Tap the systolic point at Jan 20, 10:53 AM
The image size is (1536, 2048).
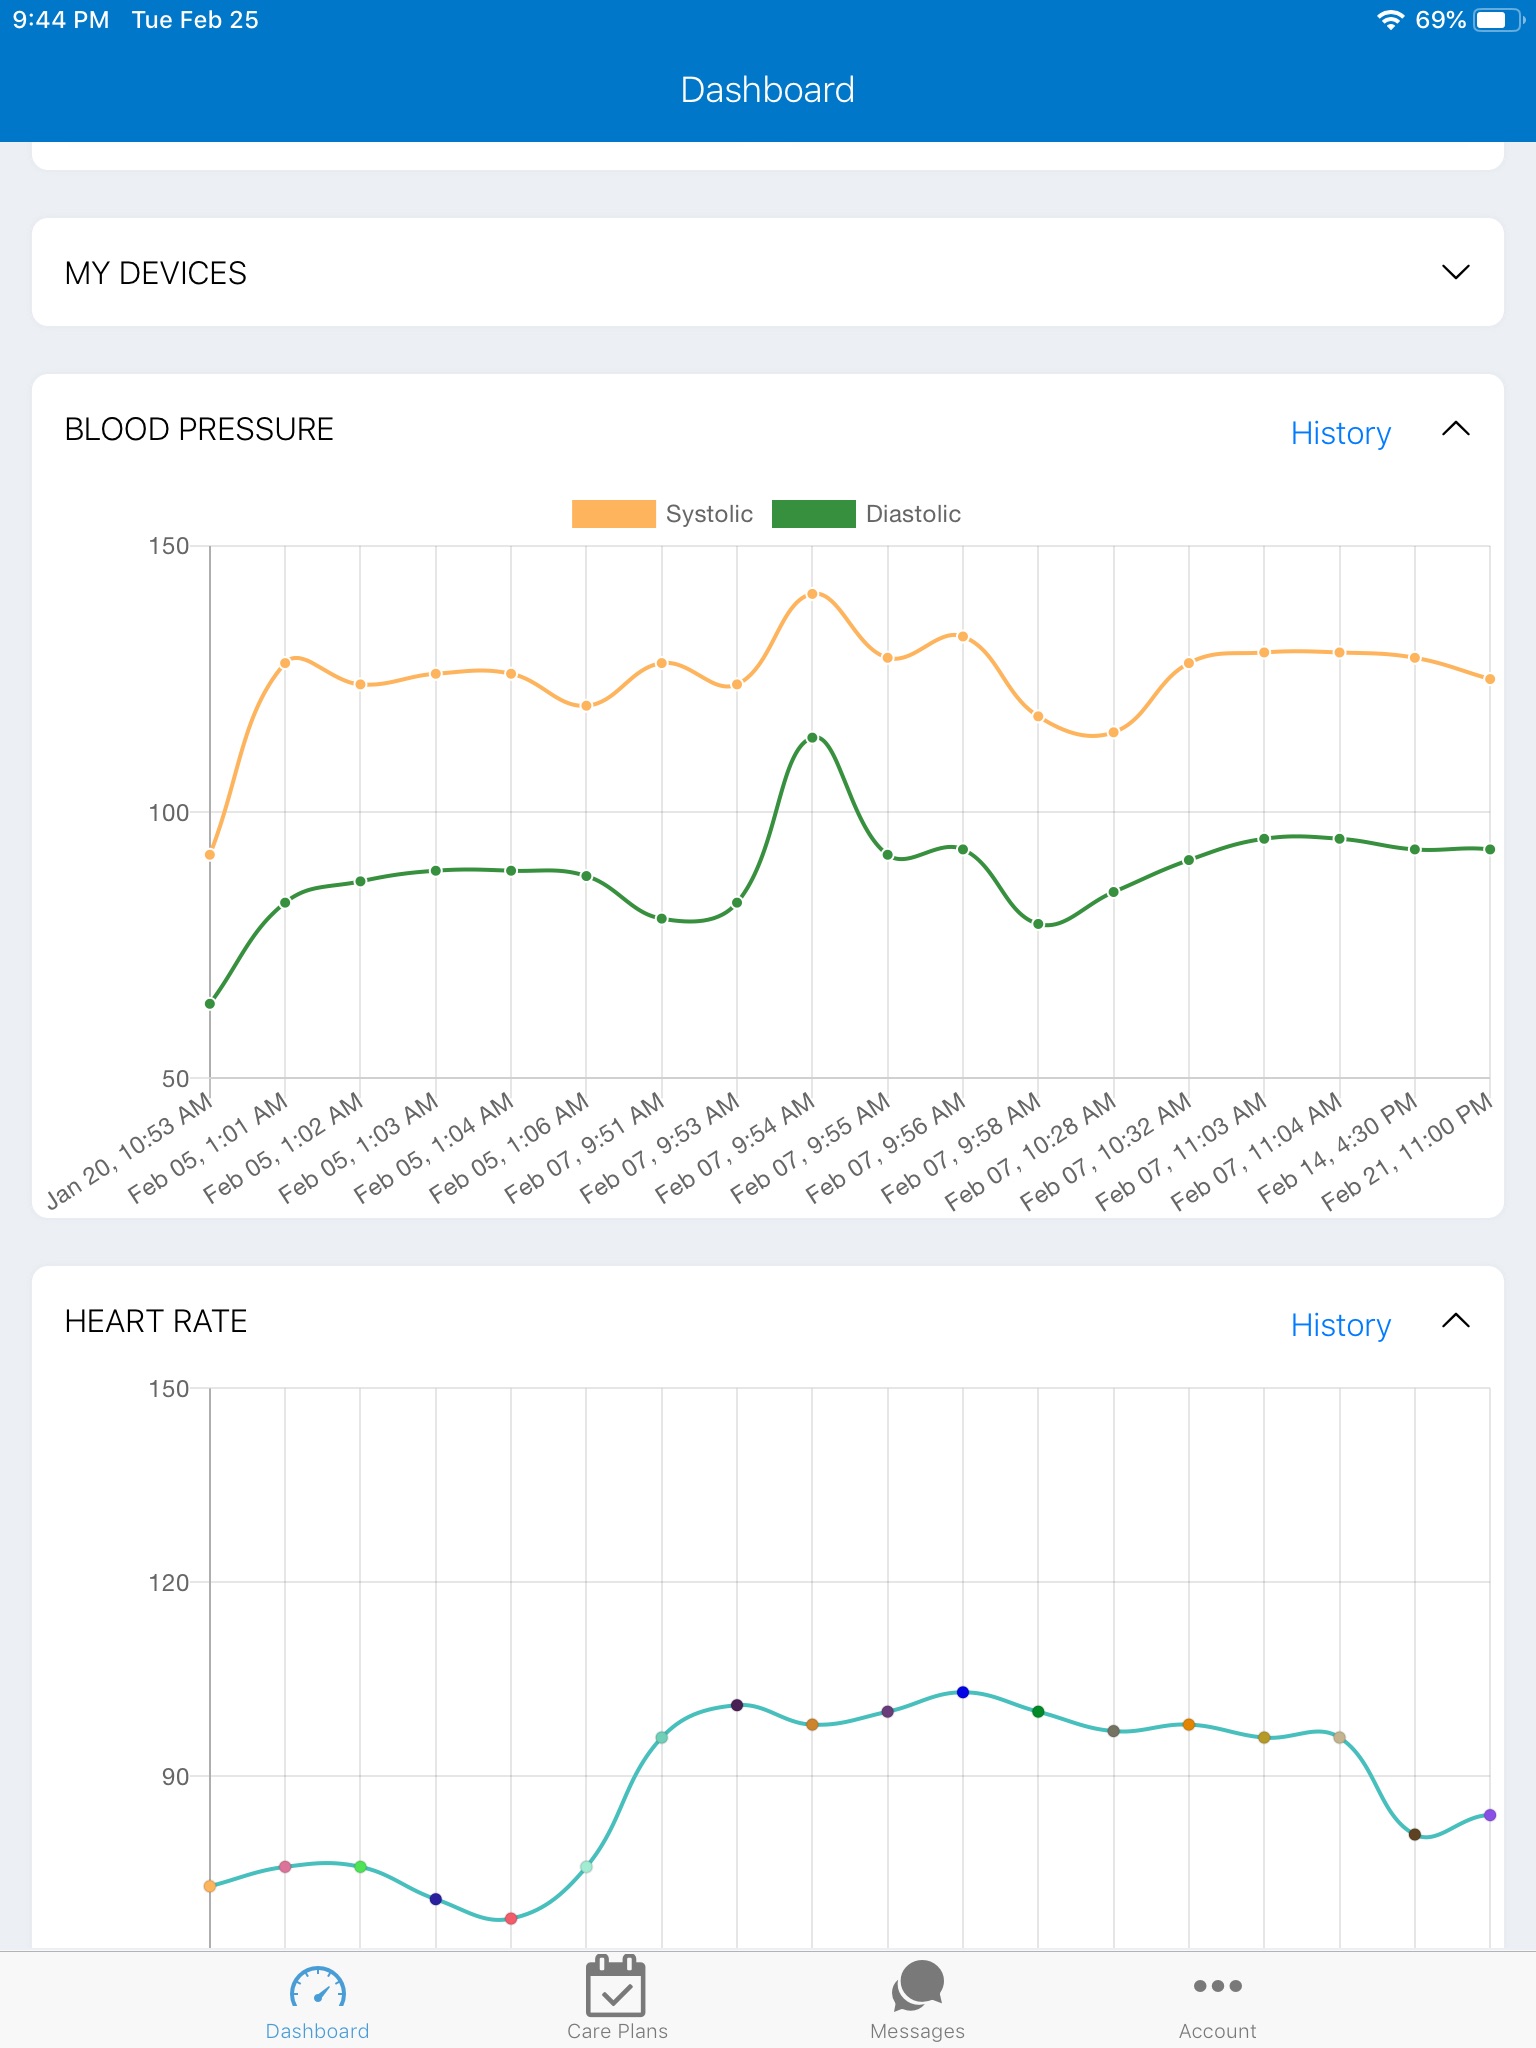(210, 855)
